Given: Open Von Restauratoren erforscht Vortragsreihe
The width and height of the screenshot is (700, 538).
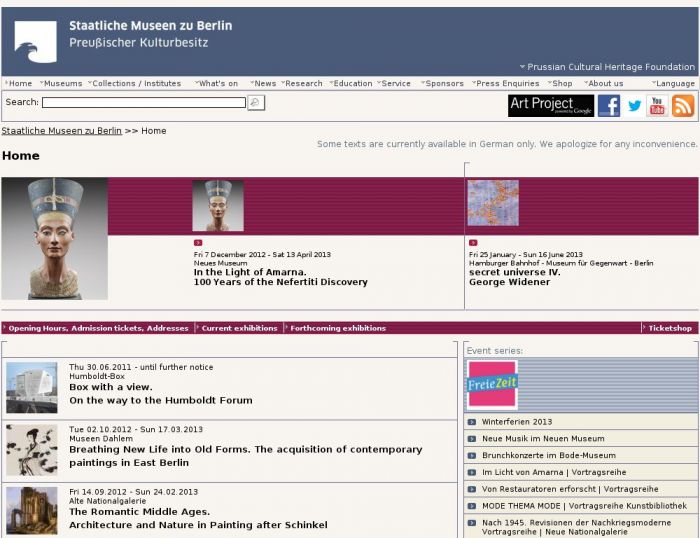Looking at the screenshot, I should click(570, 489).
